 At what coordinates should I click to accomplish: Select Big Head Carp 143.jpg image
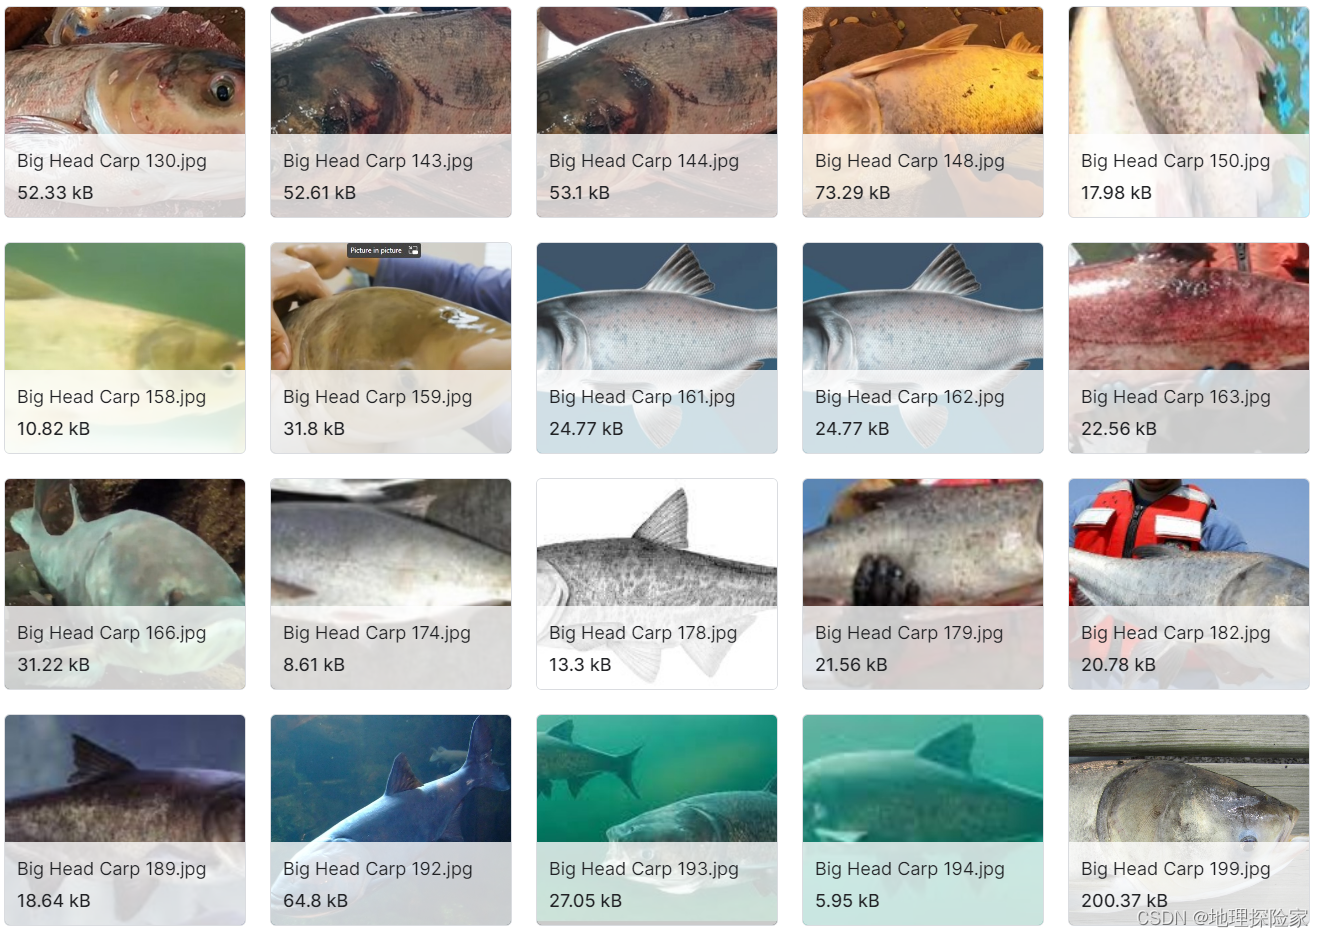click(x=391, y=112)
